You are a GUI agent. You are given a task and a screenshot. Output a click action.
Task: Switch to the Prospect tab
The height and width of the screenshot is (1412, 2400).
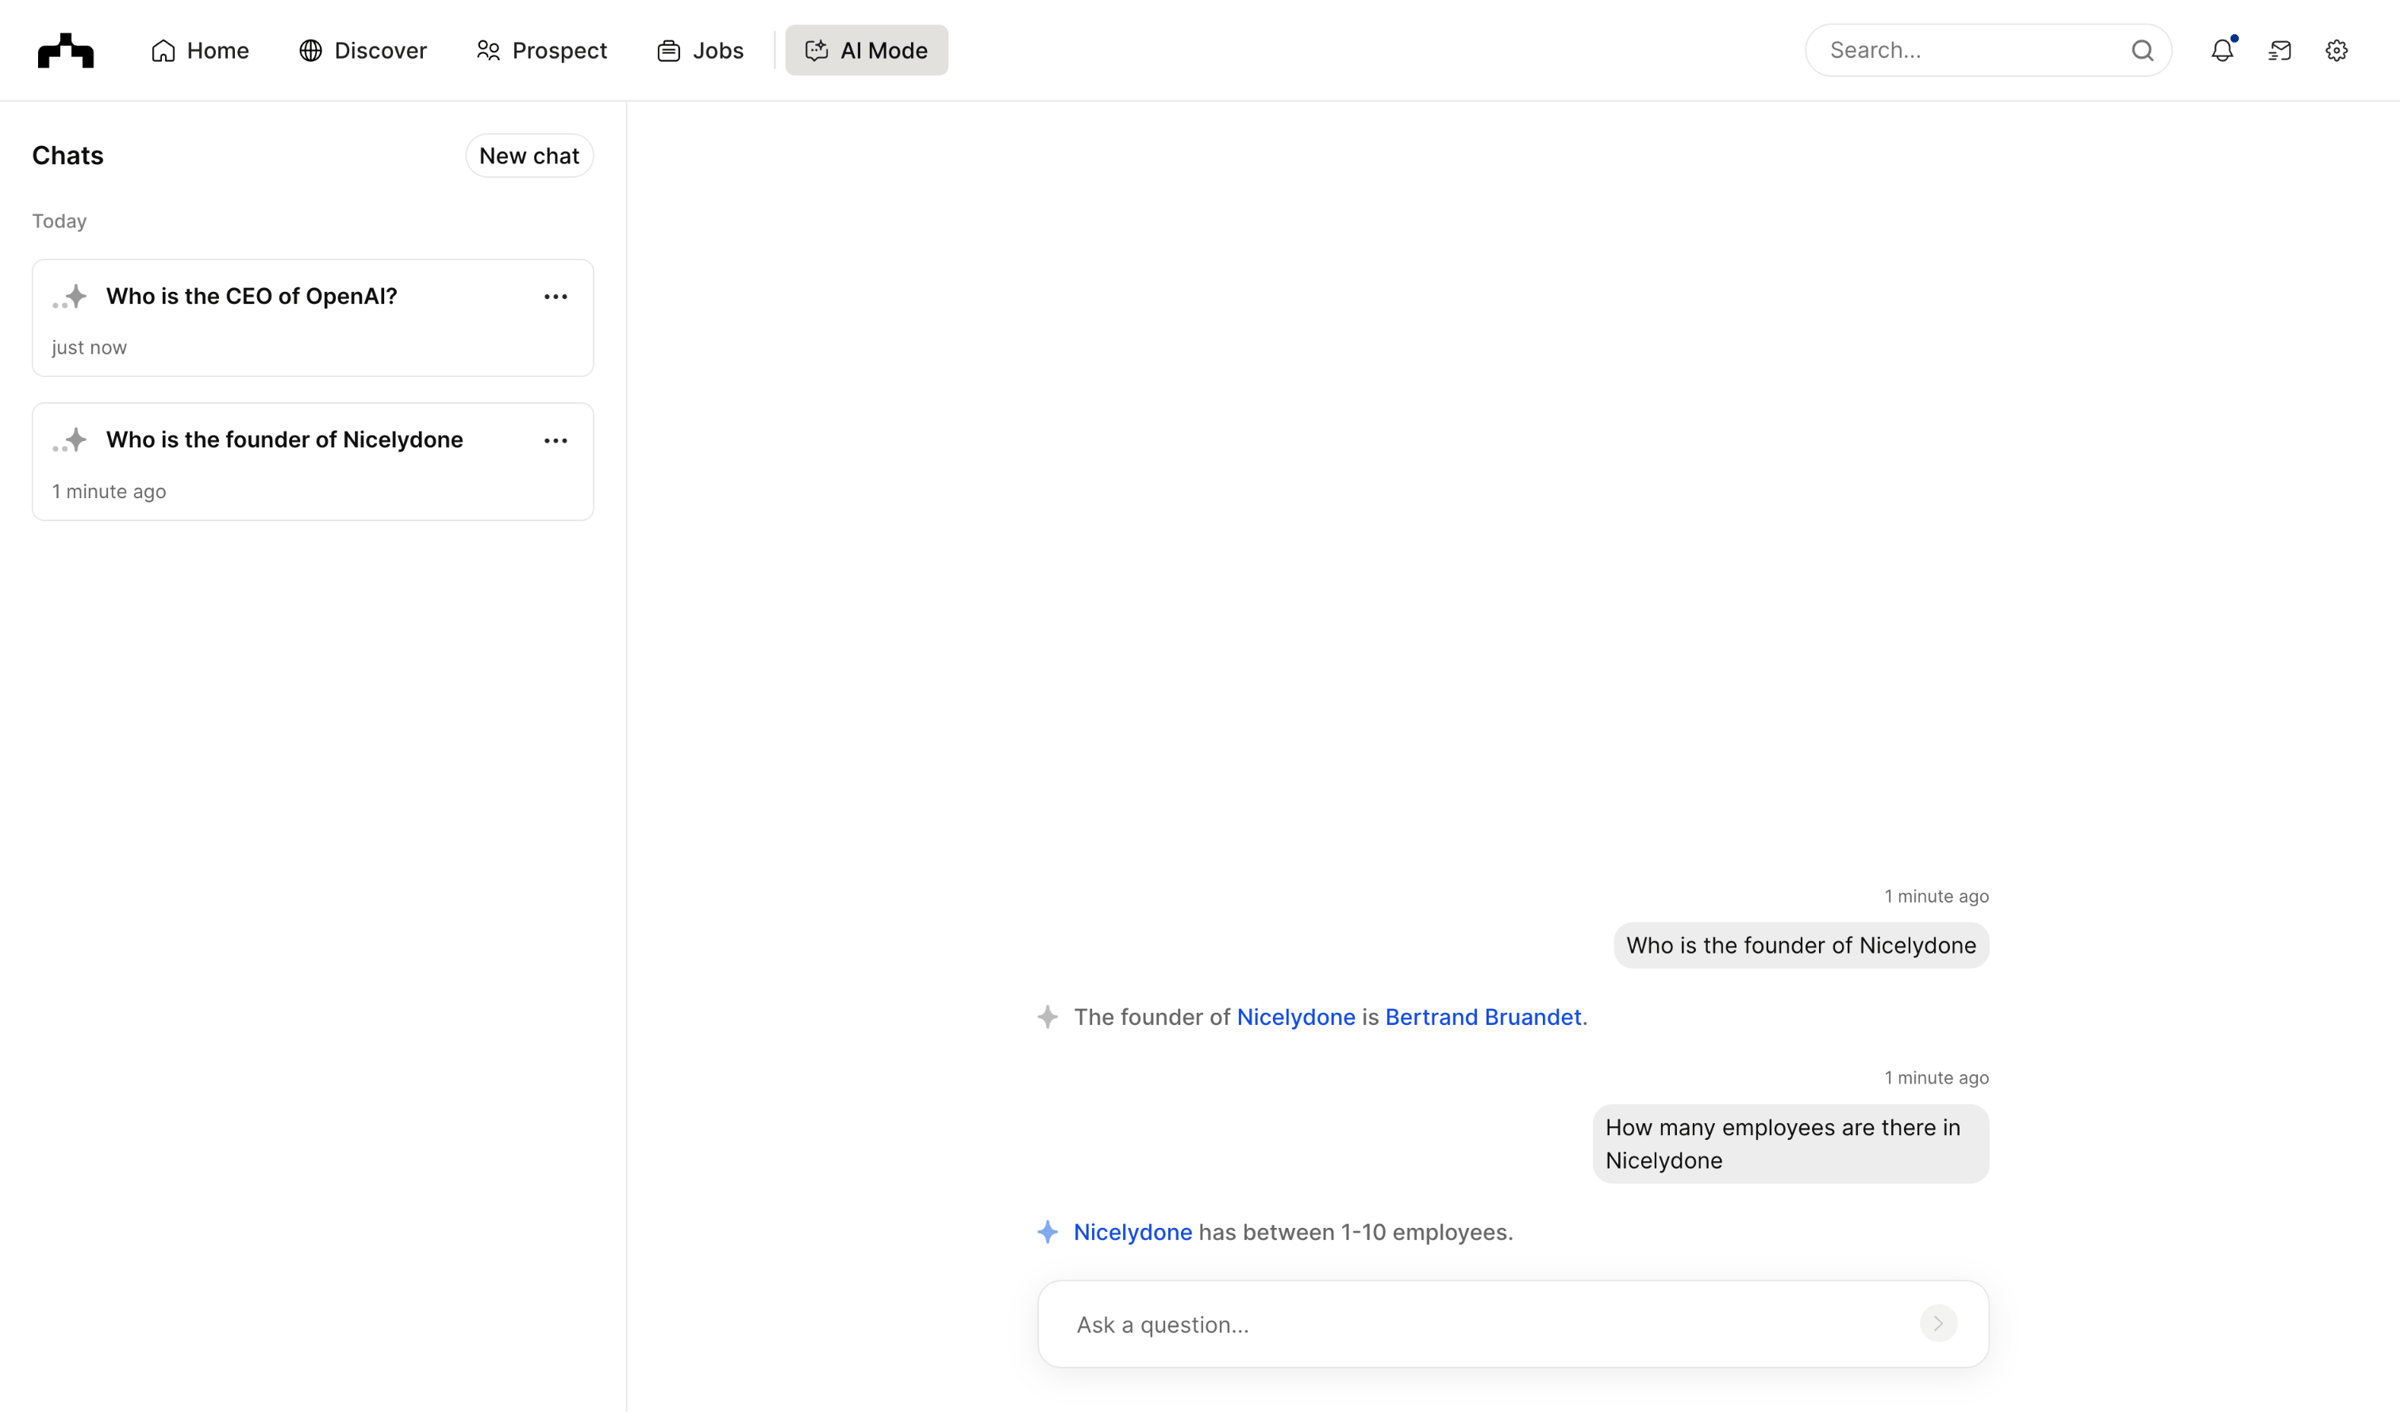542,50
